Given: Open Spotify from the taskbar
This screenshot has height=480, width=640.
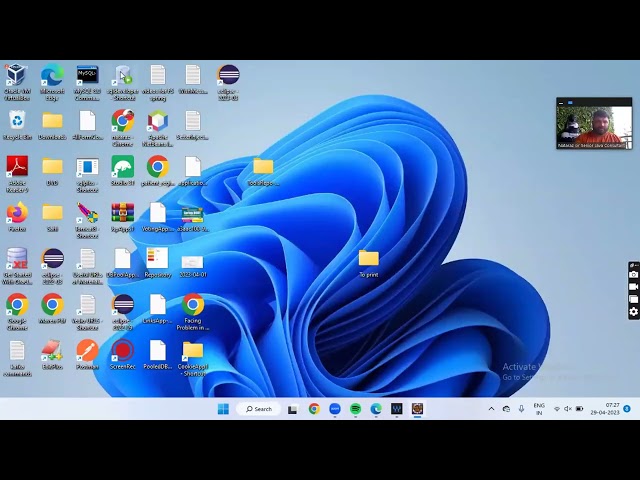Looking at the screenshot, I should [x=356, y=409].
